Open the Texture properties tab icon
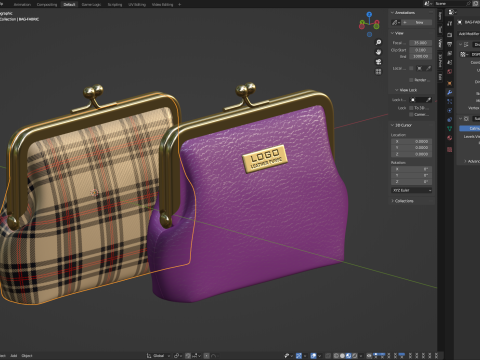Image resolution: width=480 pixels, height=360 pixels. point(450,149)
